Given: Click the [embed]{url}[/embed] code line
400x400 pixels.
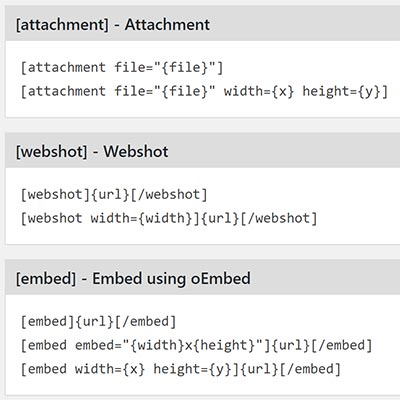Looking at the screenshot, I should tap(98, 322).
